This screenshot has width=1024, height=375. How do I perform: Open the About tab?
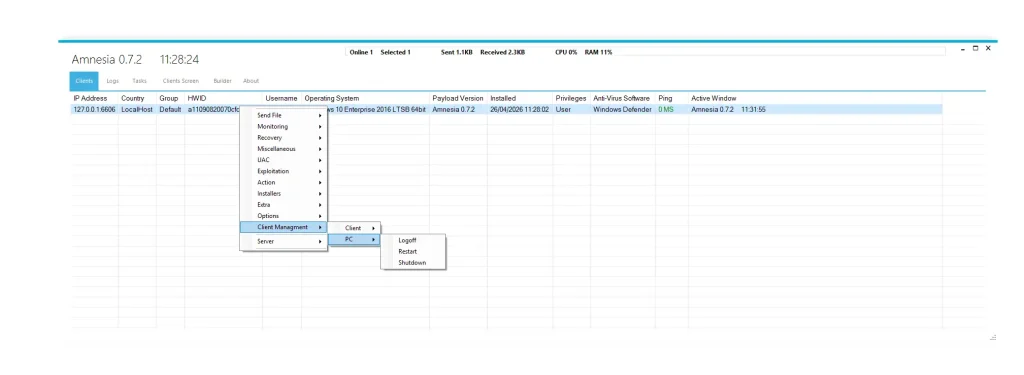251,81
